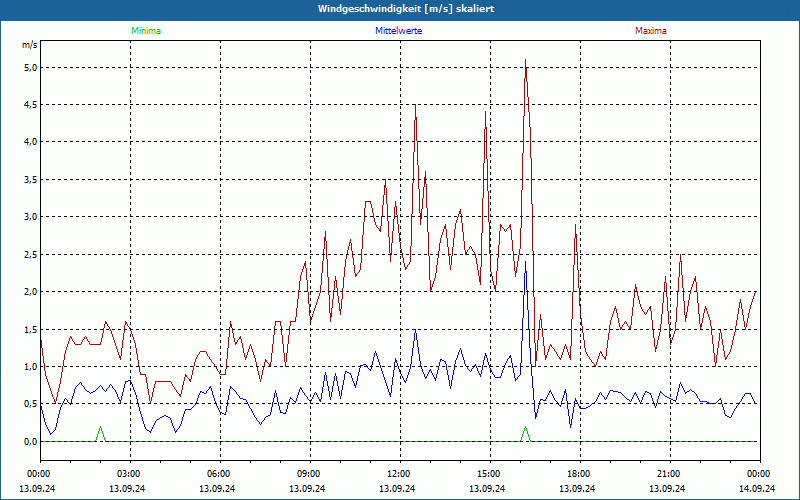Click the 1,0 y-axis value
The height and width of the screenshot is (500, 800).
point(31,366)
